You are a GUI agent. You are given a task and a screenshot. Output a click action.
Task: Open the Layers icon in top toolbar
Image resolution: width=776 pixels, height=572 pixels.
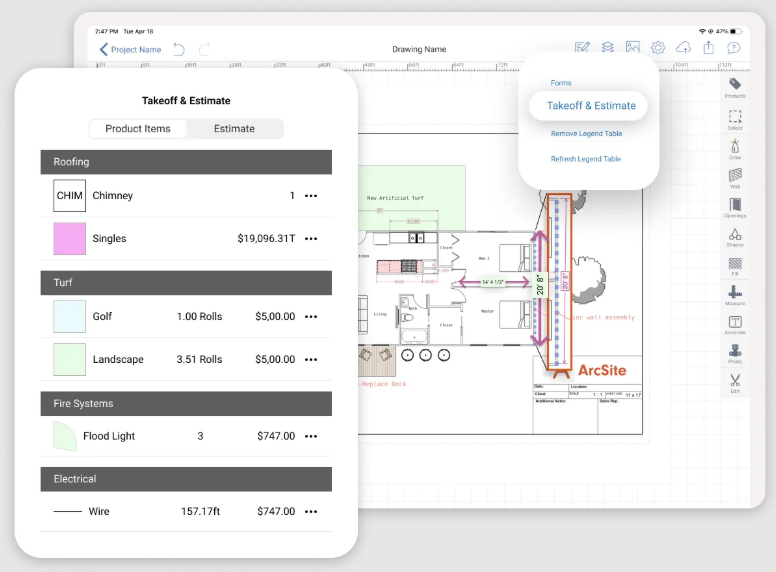click(x=608, y=48)
